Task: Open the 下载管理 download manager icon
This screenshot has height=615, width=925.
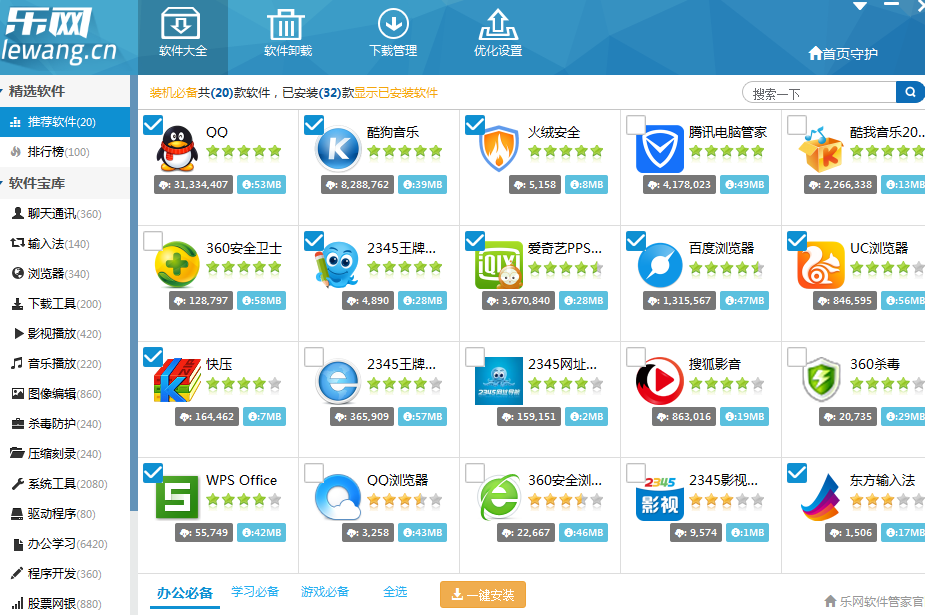Action: point(393,24)
